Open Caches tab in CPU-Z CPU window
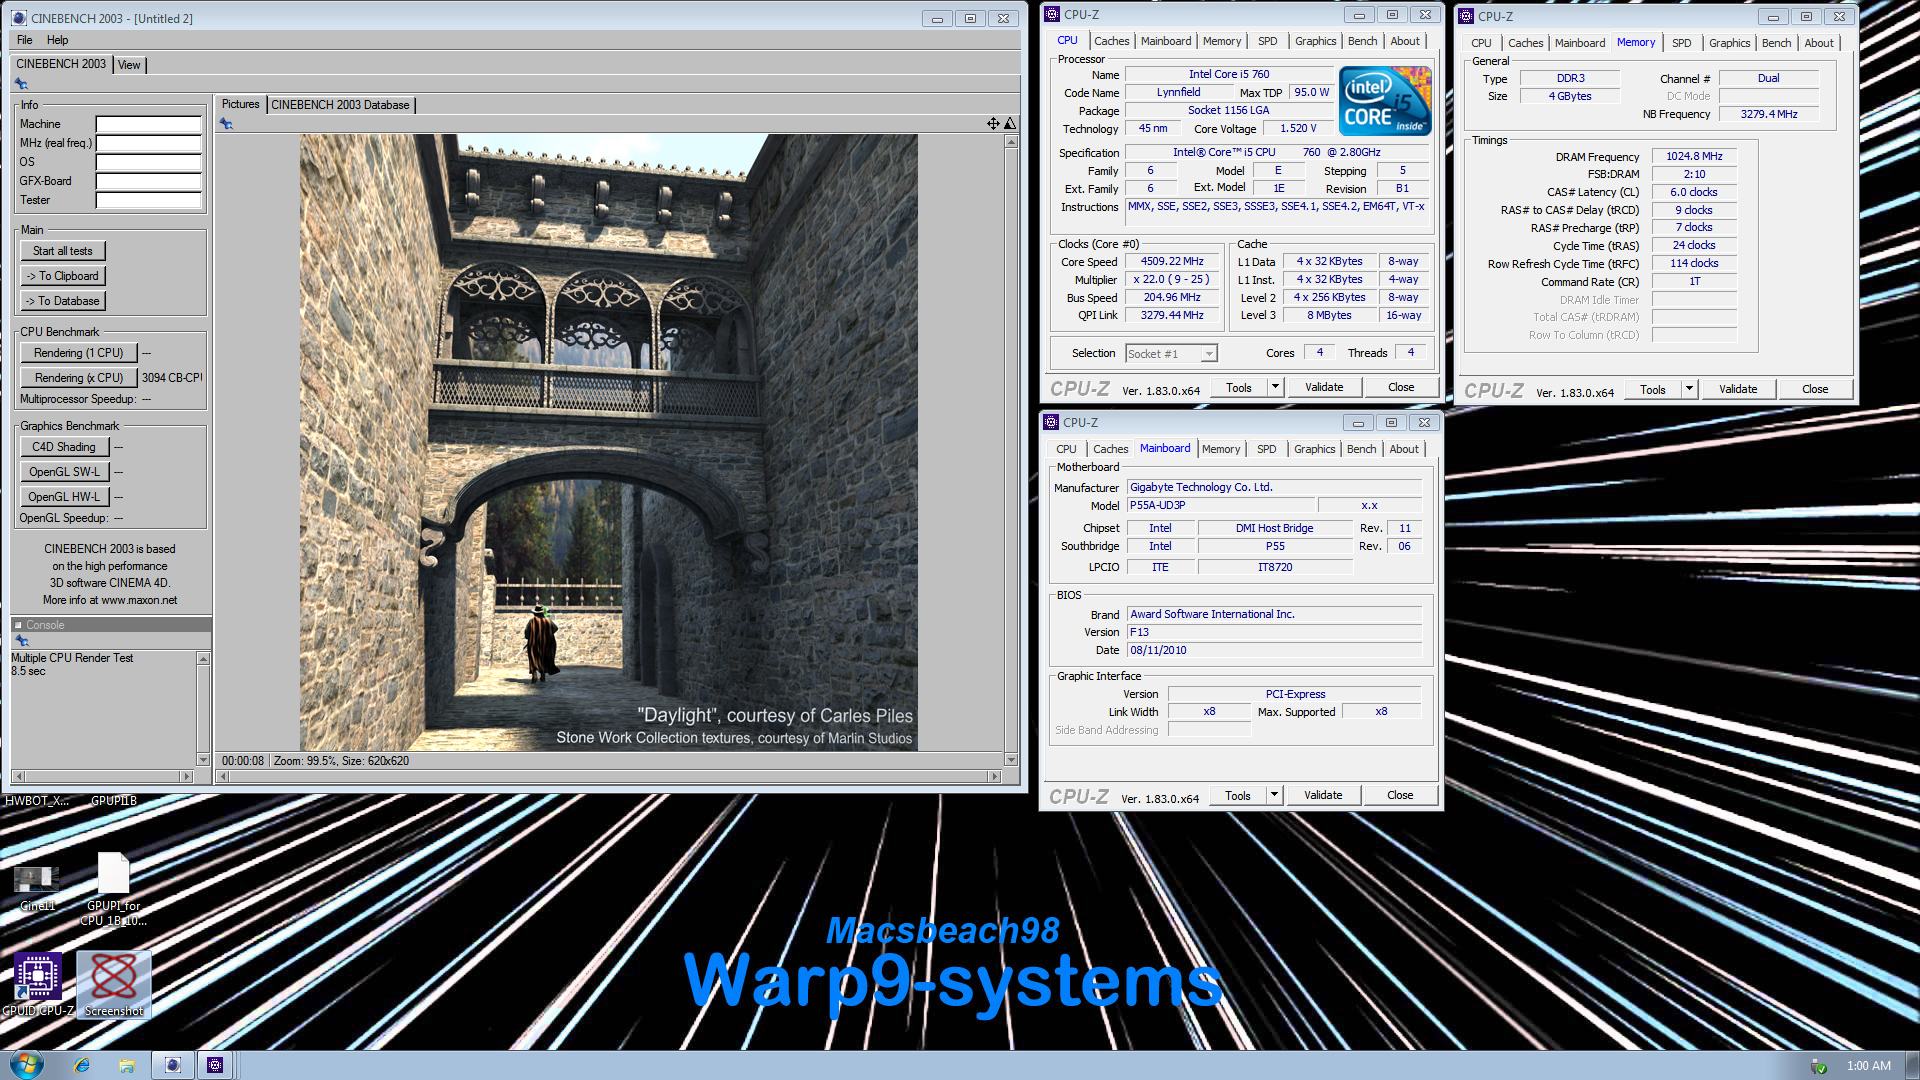The width and height of the screenshot is (1920, 1080). pos(1111,41)
